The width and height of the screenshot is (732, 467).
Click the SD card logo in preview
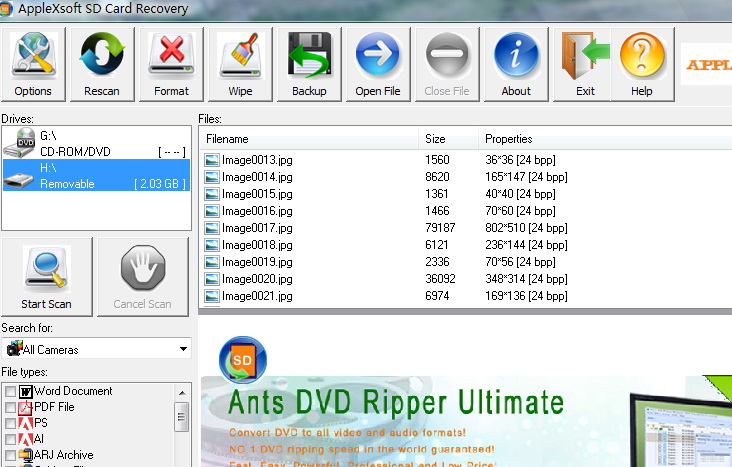(243, 360)
